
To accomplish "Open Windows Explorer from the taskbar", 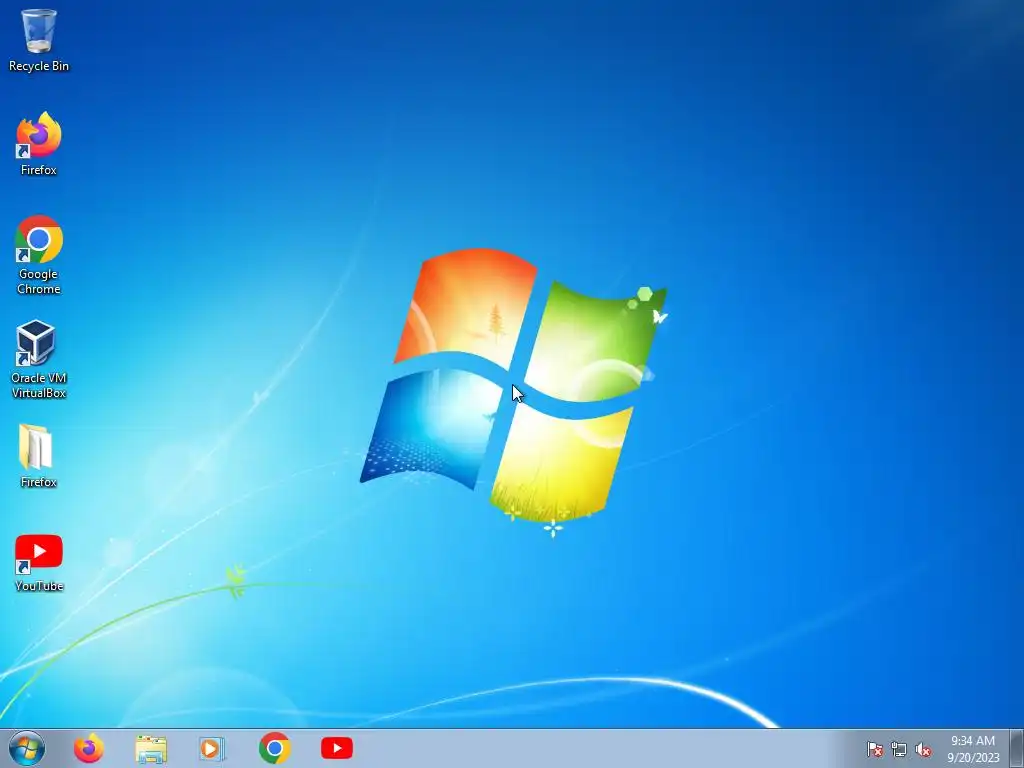I will [151, 748].
